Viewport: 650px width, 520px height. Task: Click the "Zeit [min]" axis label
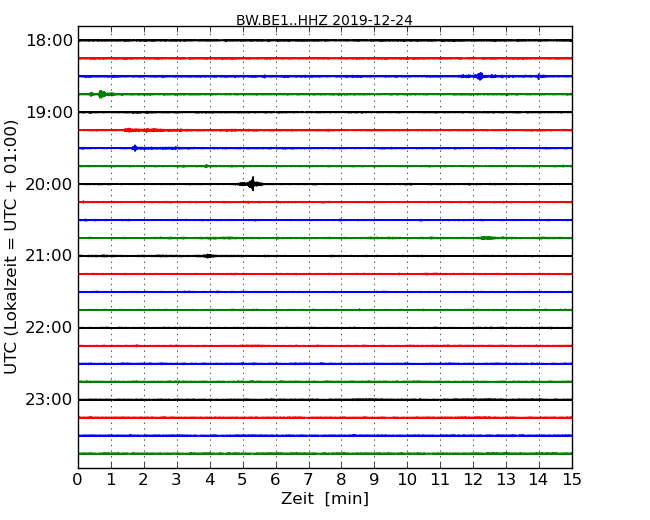tap(325, 498)
